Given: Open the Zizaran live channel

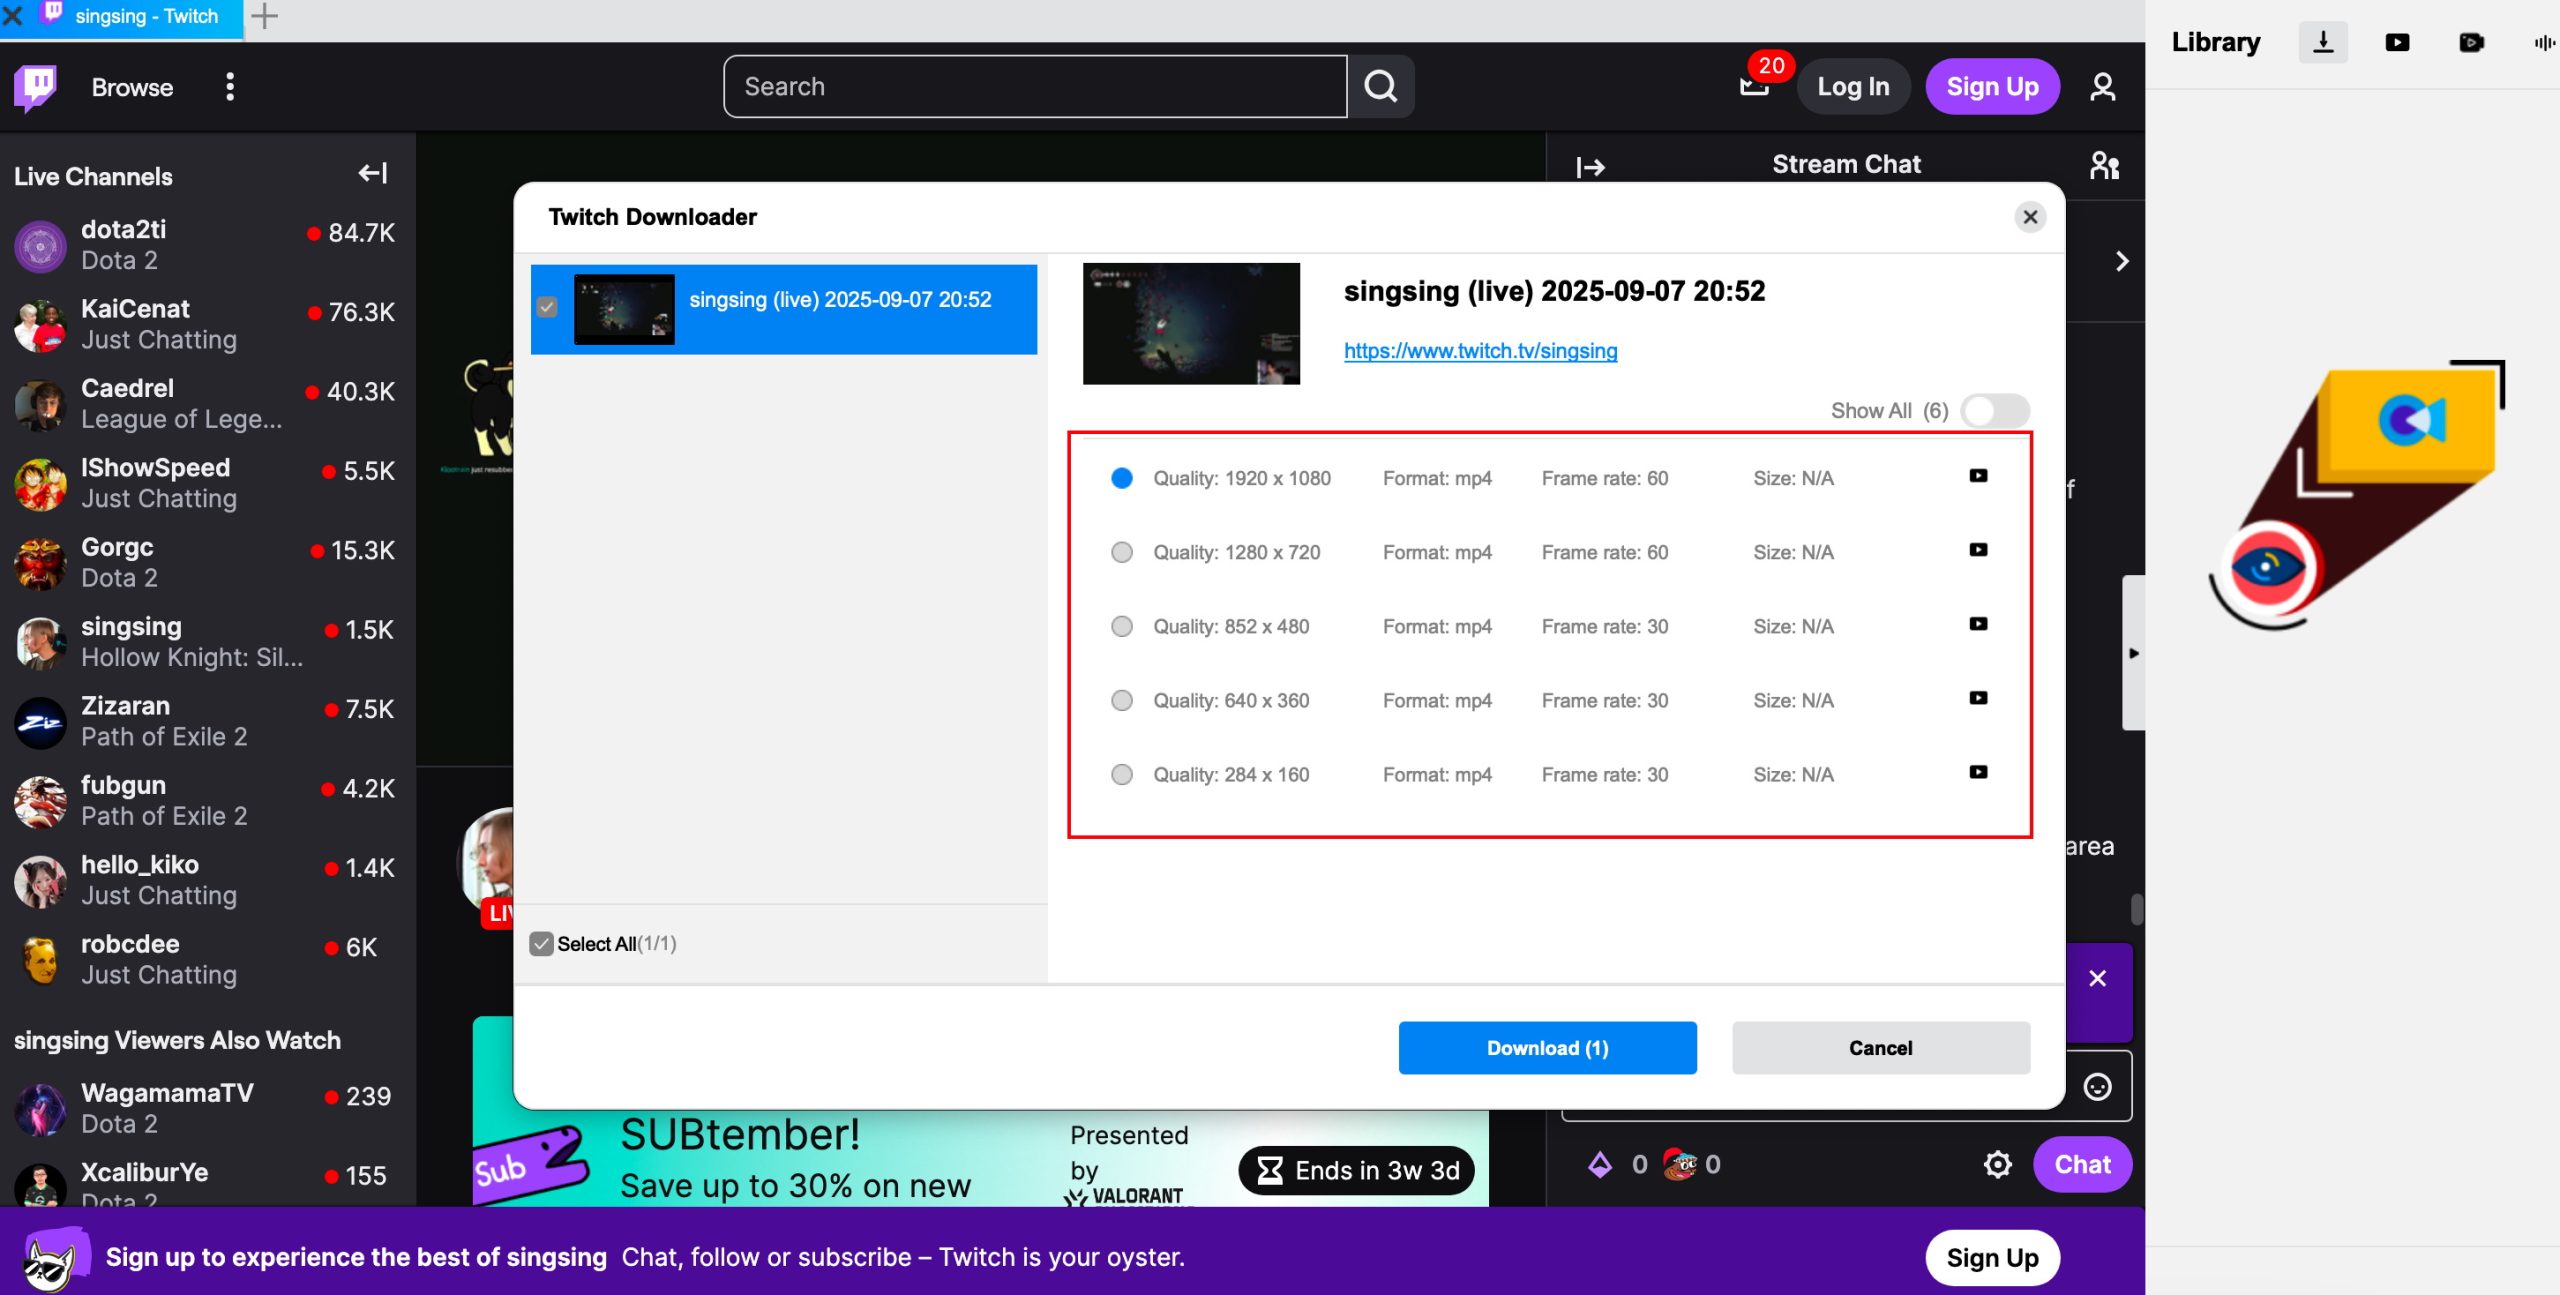Looking at the screenshot, I should [x=207, y=721].
